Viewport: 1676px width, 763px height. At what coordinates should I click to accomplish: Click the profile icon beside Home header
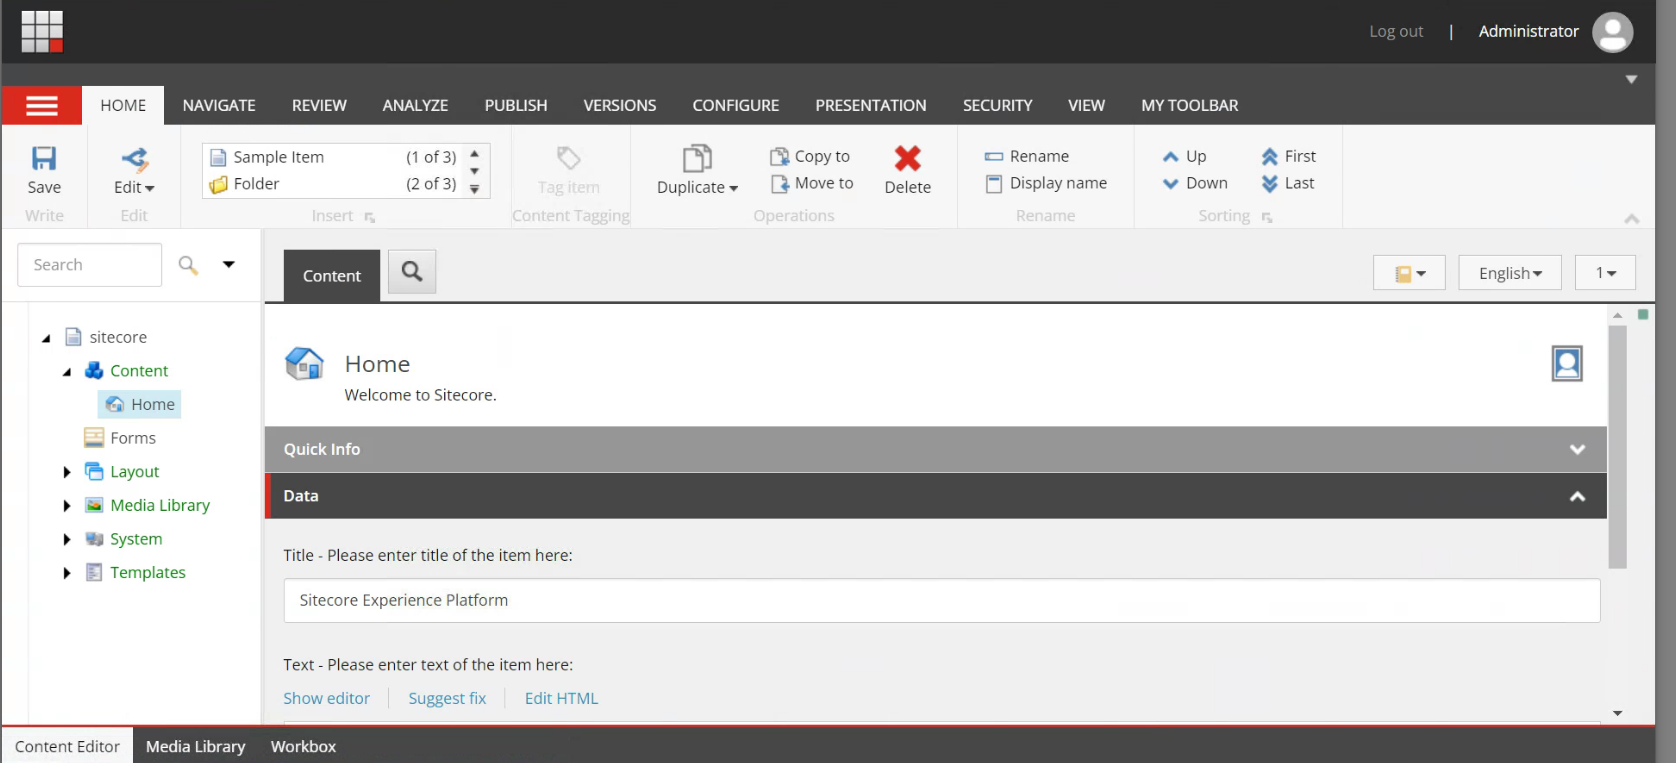pyautogui.click(x=1567, y=363)
